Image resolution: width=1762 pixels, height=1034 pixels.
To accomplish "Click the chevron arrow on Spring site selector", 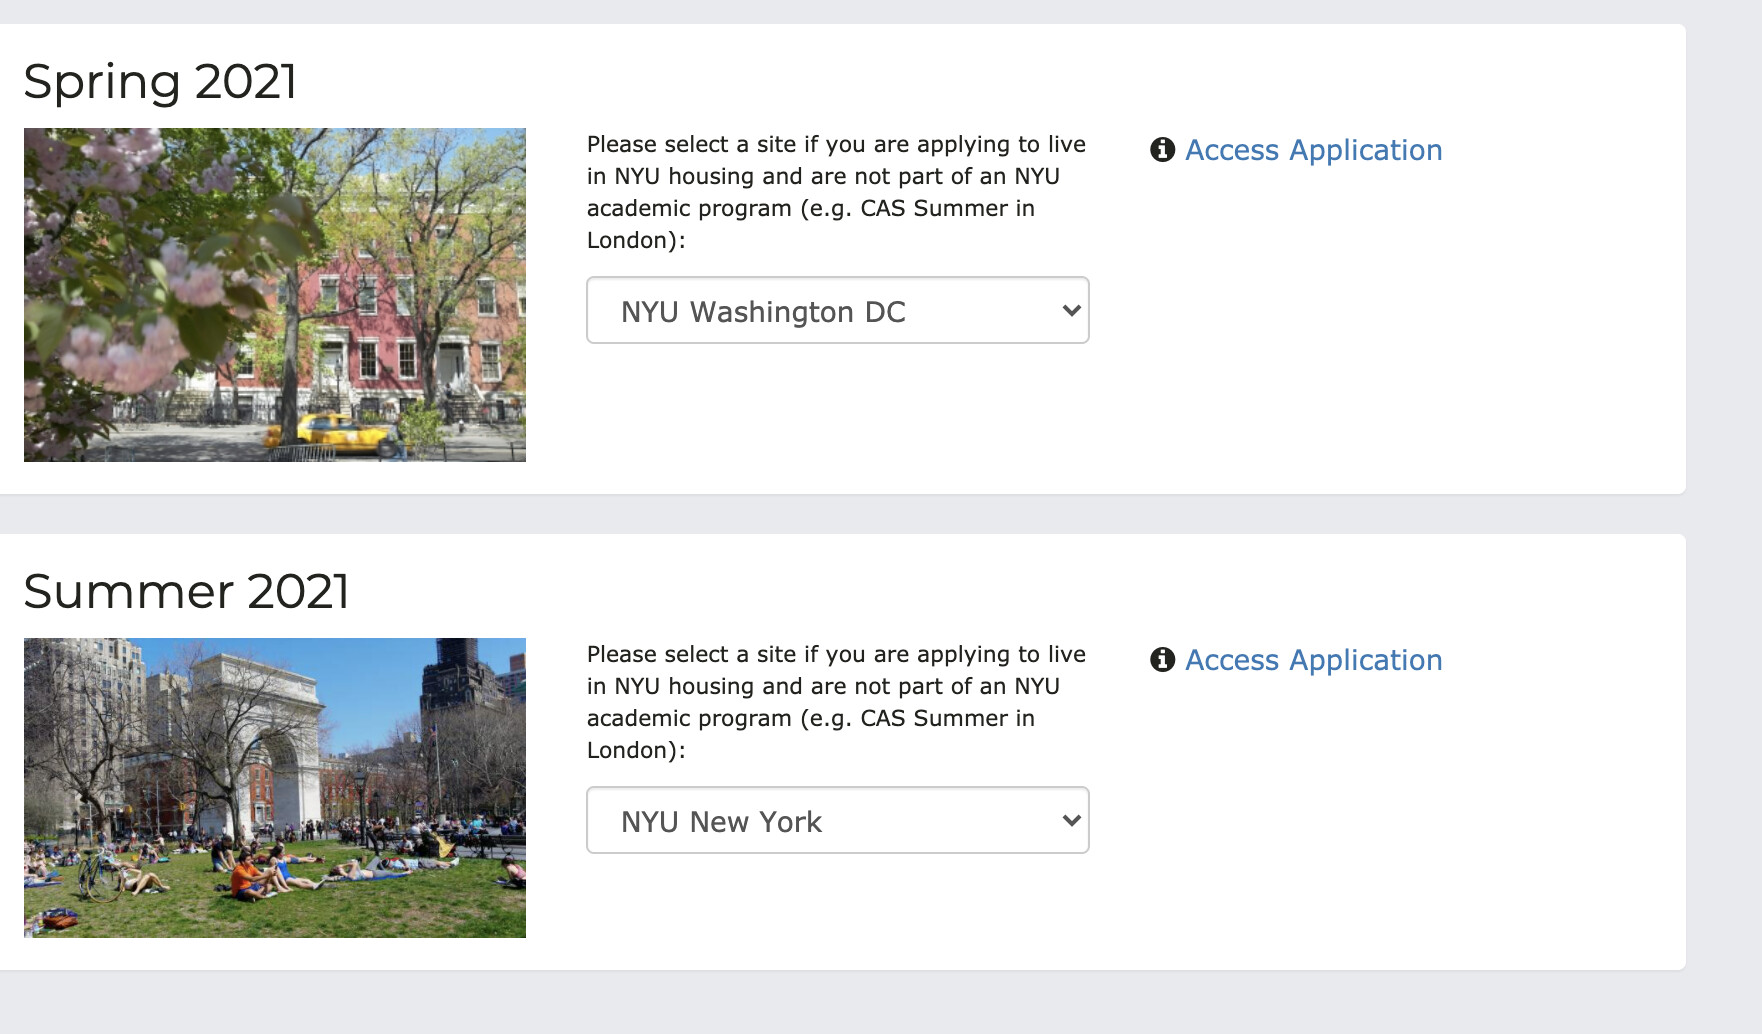I will [x=1071, y=311].
